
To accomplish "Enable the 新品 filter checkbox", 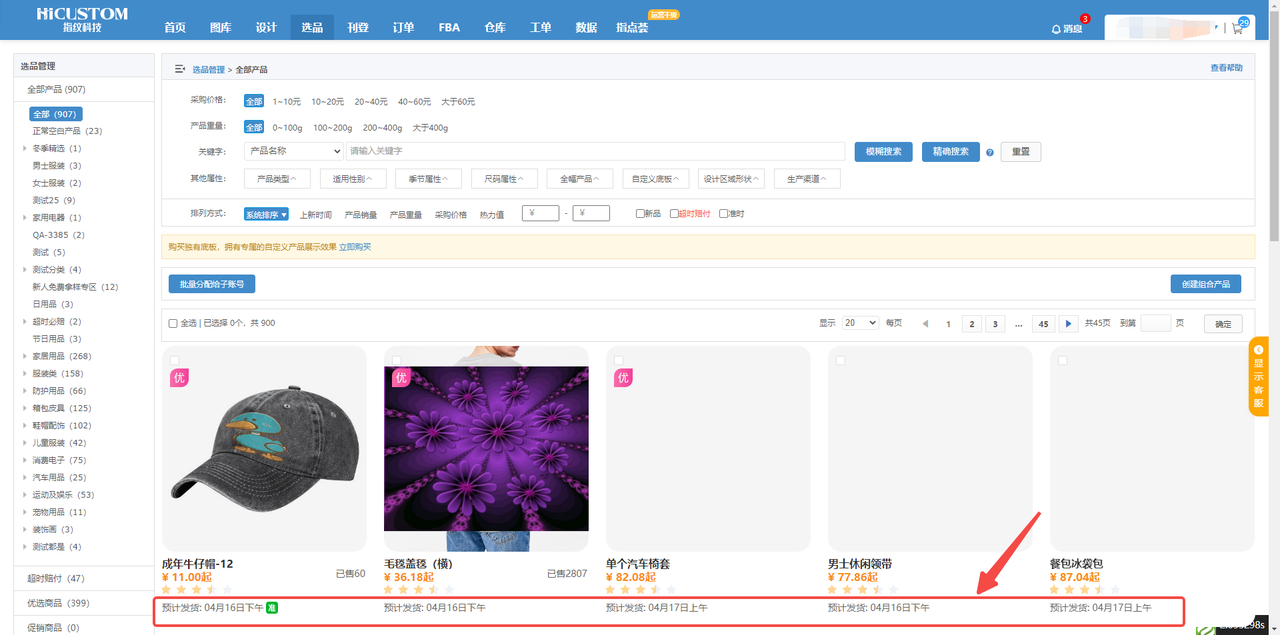I will click(641, 214).
